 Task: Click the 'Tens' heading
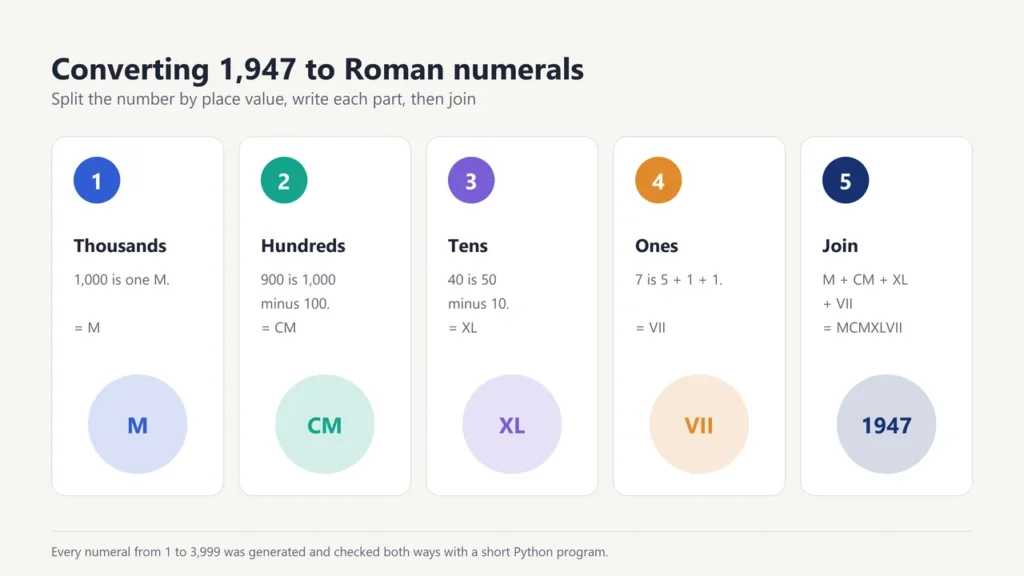pos(468,246)
